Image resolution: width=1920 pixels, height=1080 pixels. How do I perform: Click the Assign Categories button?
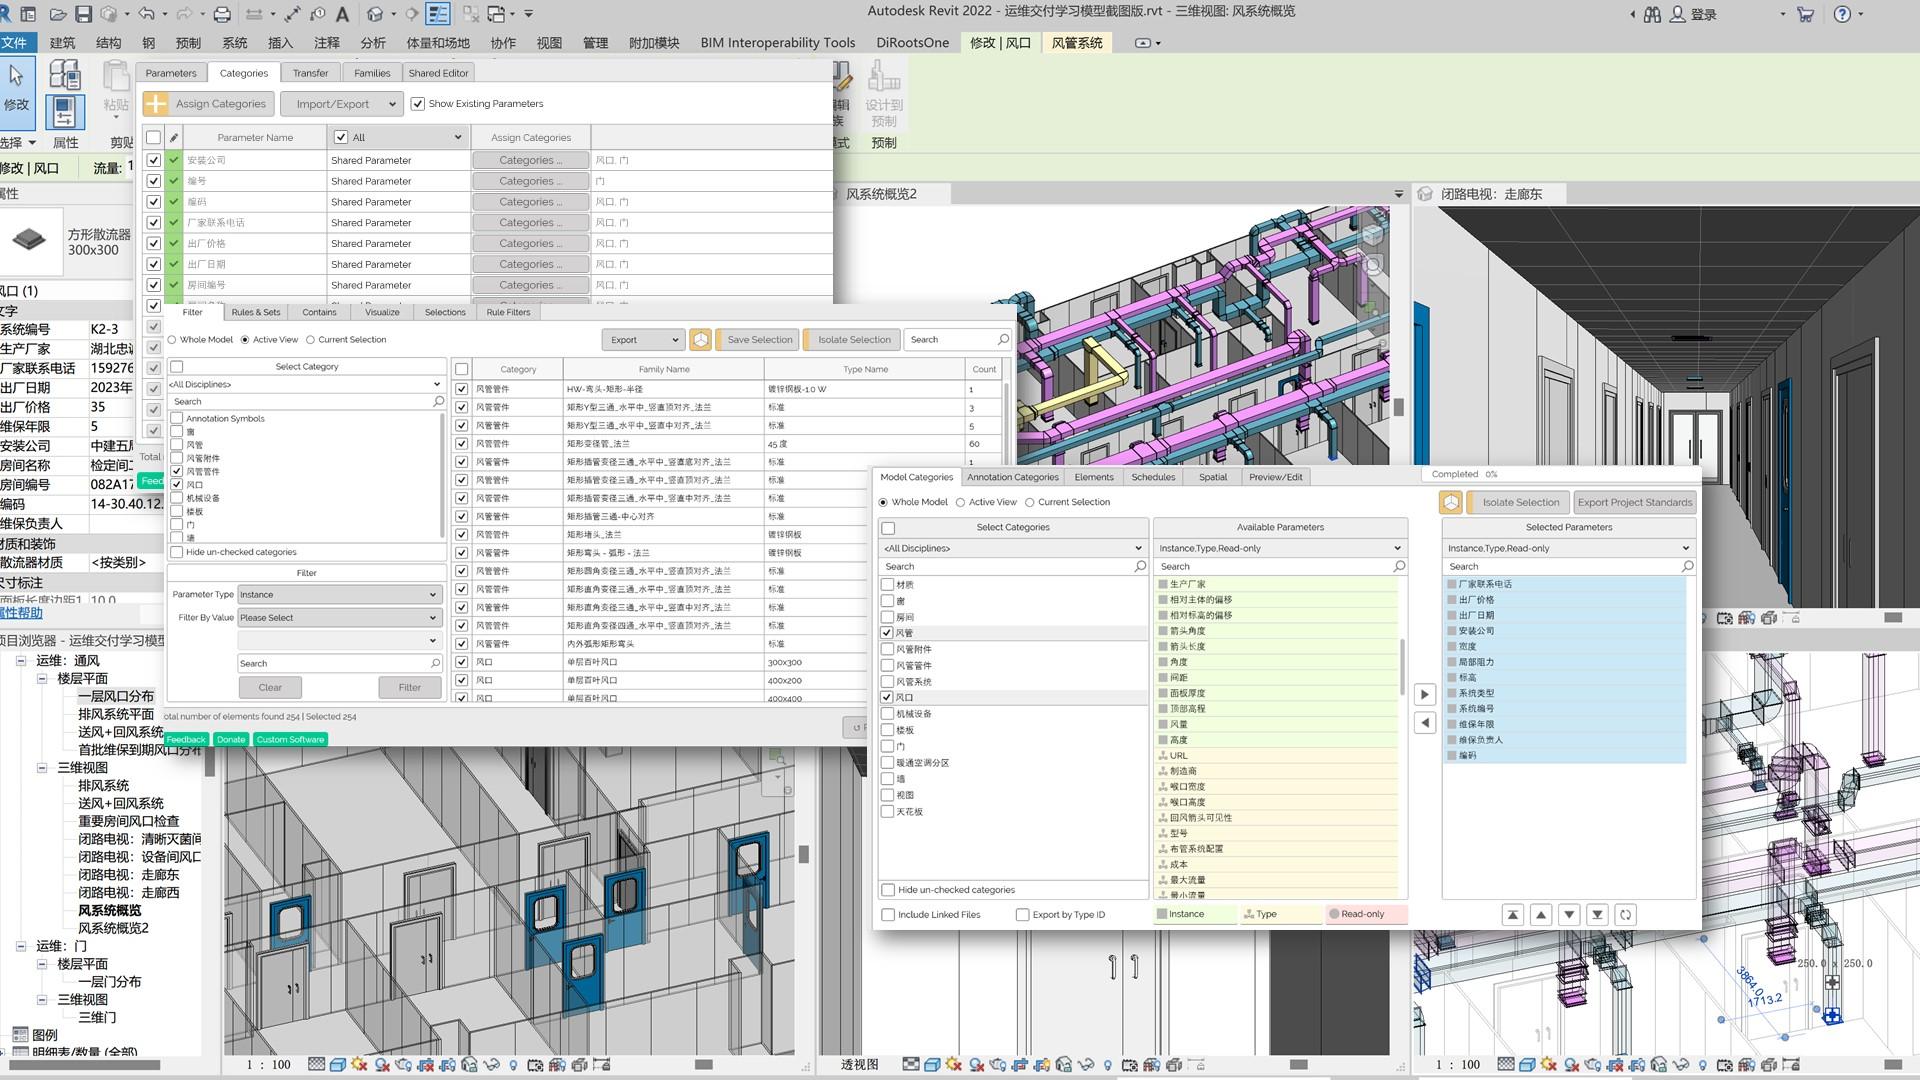[x=208, y=104]
